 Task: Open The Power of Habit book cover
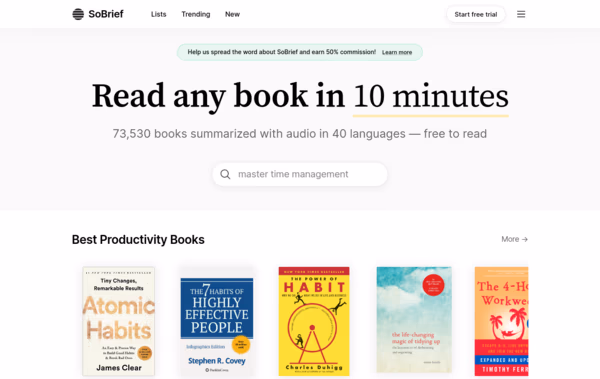coord(314,321)
